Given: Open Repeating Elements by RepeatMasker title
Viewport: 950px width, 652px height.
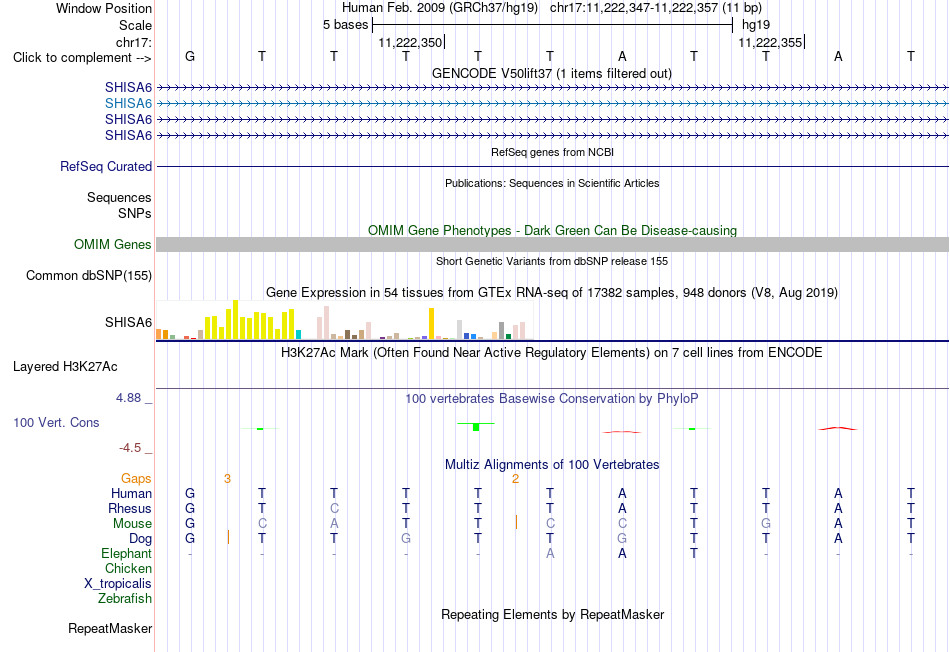Looking at the screenshot, I should click(552, 614).
